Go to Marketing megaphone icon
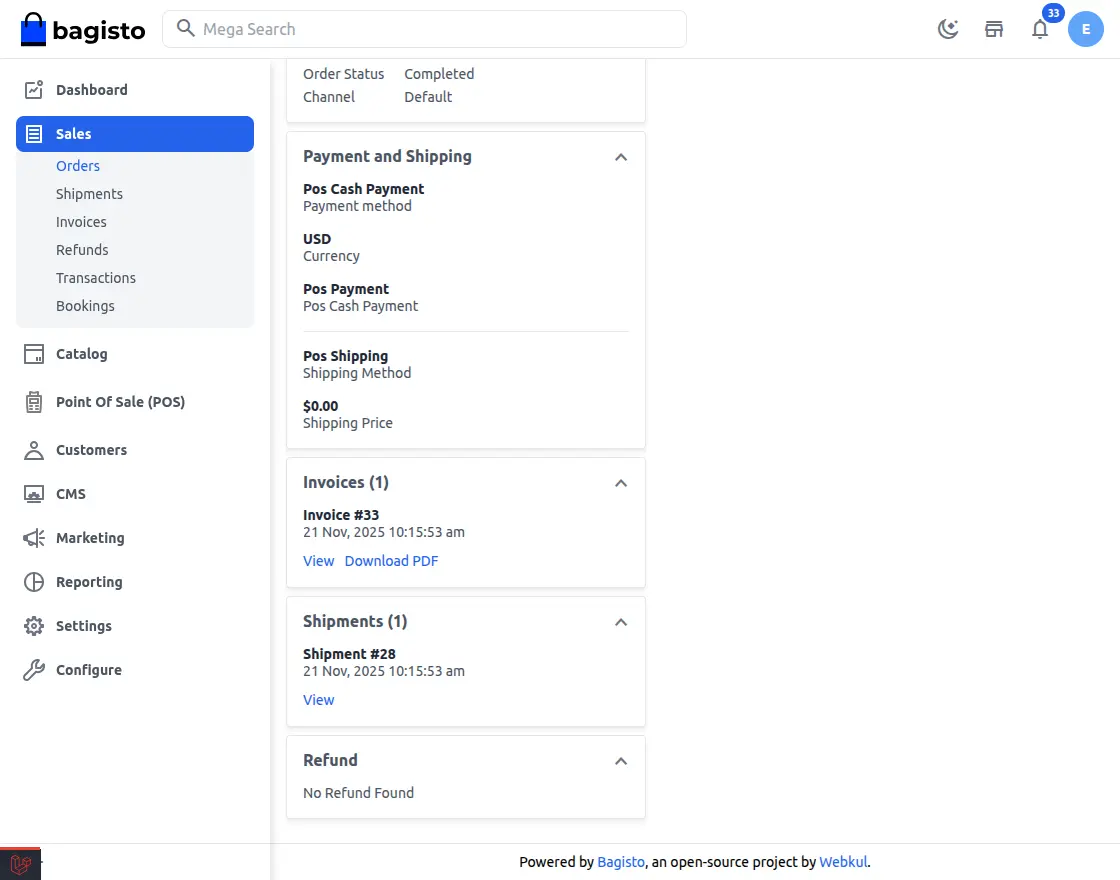Screen dimensions: 1120x880 pos(34,538)
